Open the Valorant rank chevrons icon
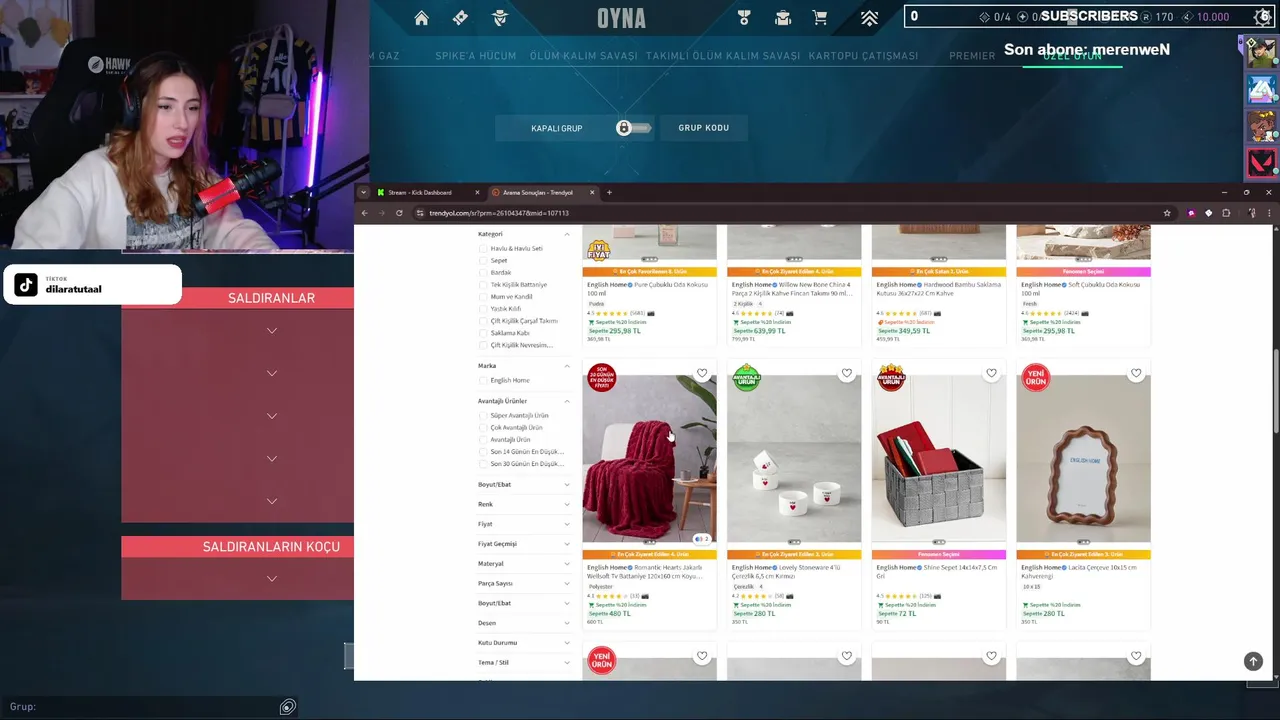Viewport: 1280px width, 720px height. [x=869, y=18]
